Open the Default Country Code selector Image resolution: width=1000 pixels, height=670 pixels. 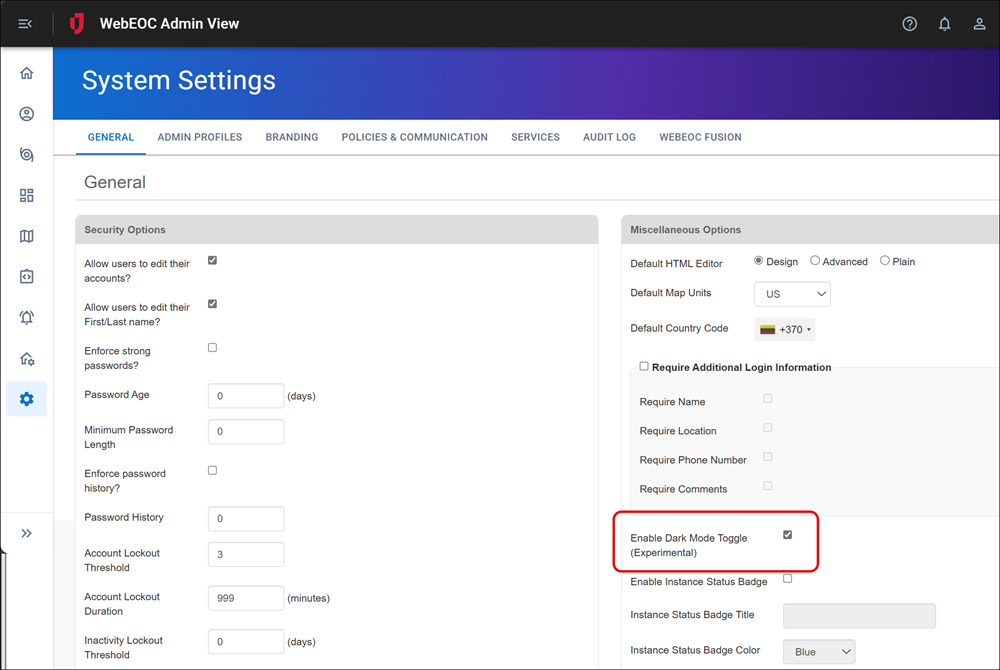[x=785, y=329]
